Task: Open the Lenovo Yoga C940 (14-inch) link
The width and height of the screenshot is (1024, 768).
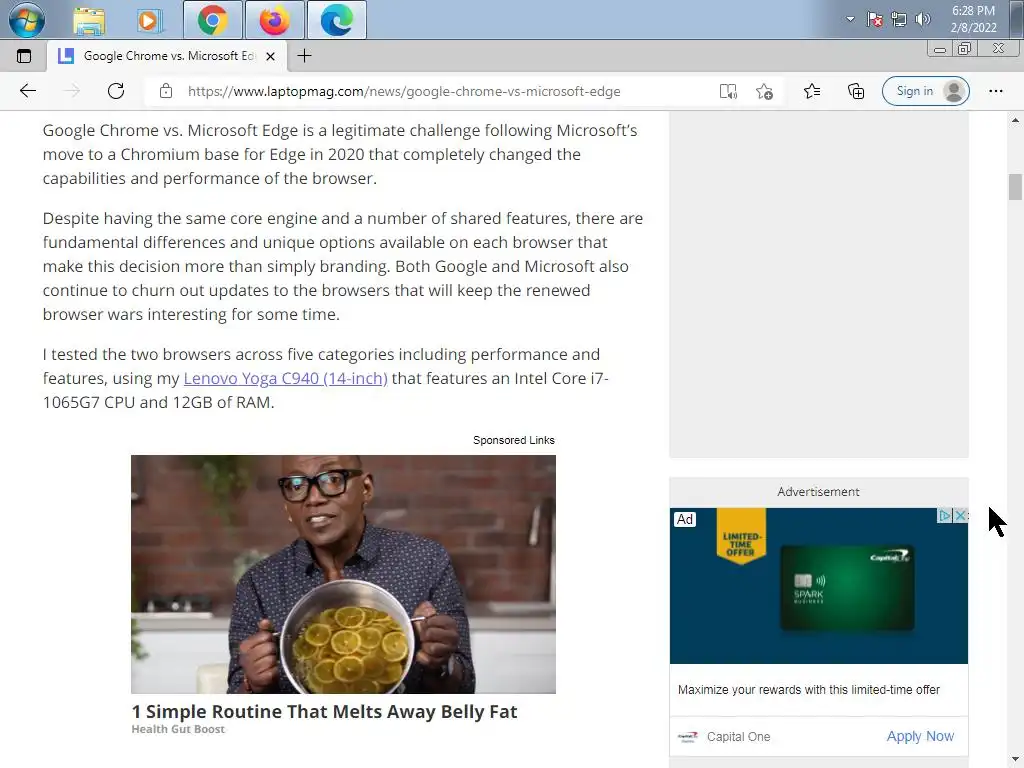Action: click(x=285, y=378)
